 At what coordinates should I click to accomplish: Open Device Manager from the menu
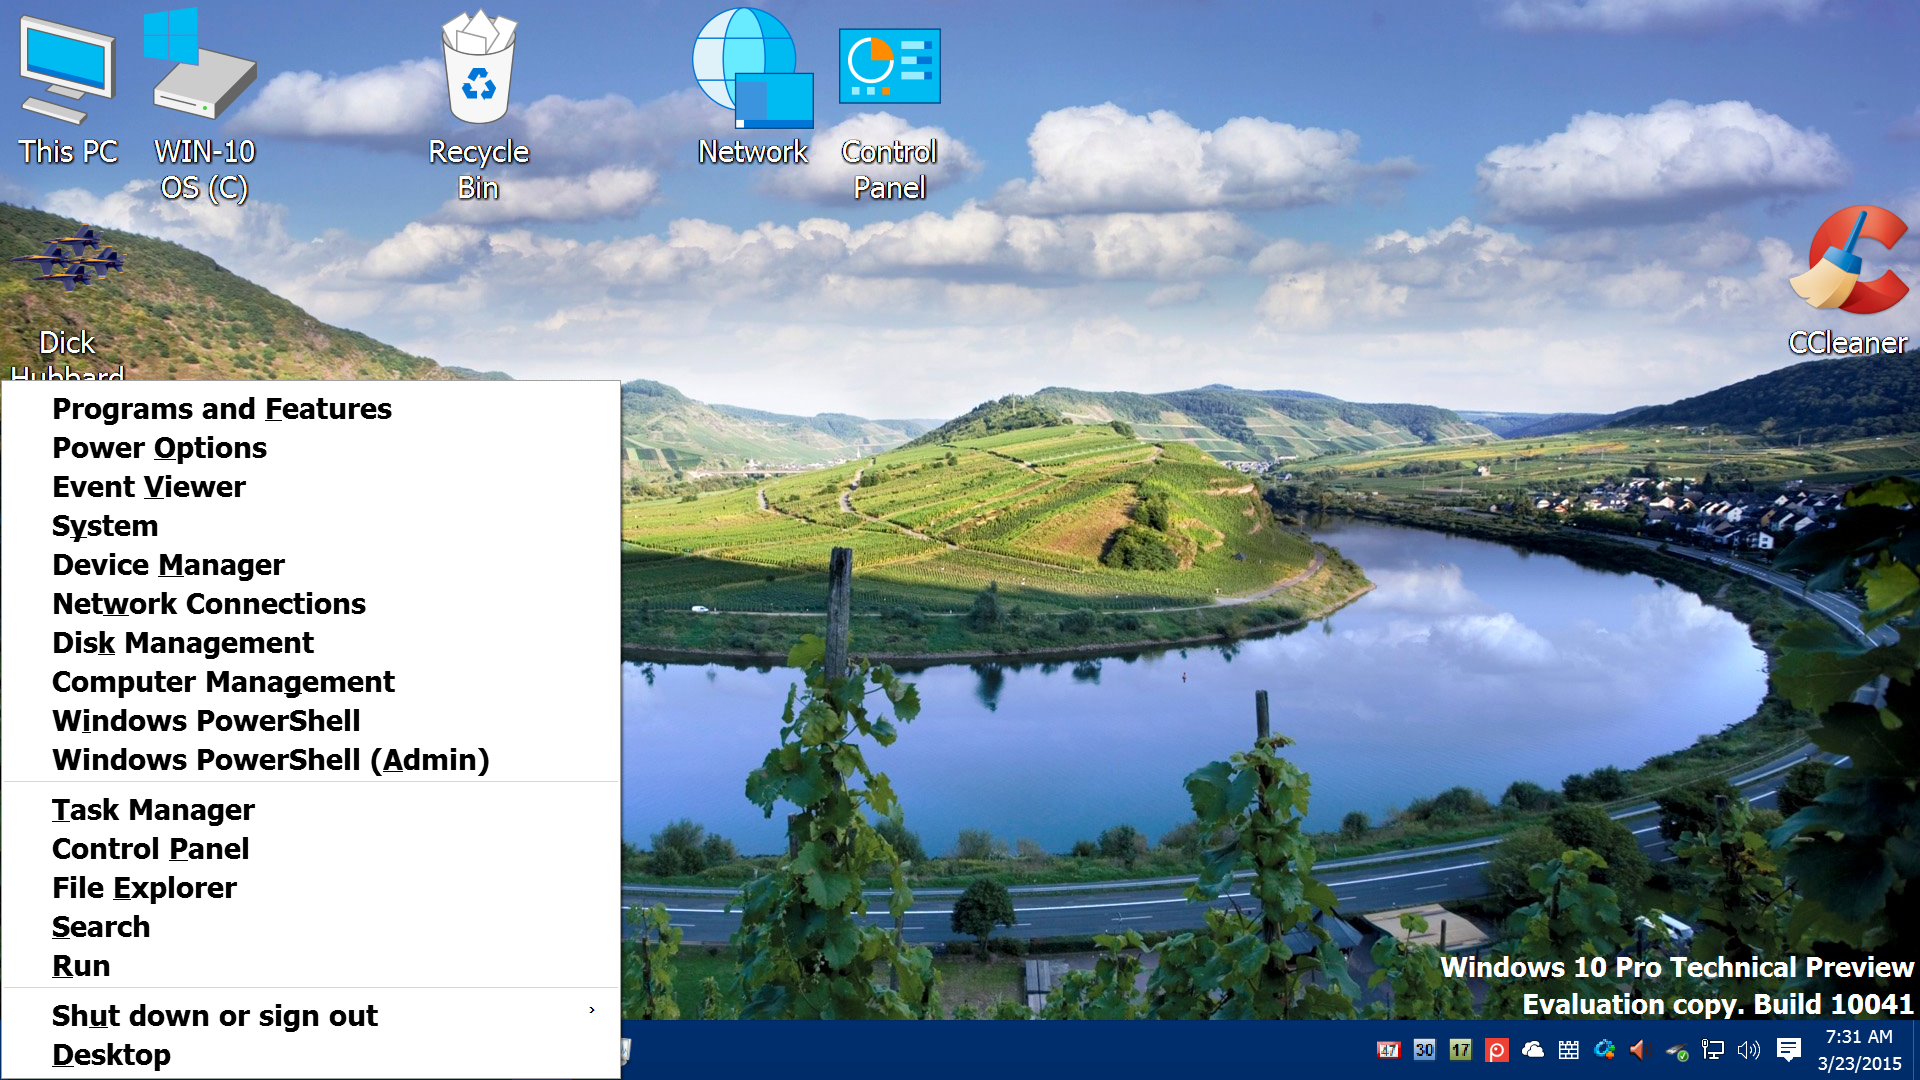click(168, 565)
